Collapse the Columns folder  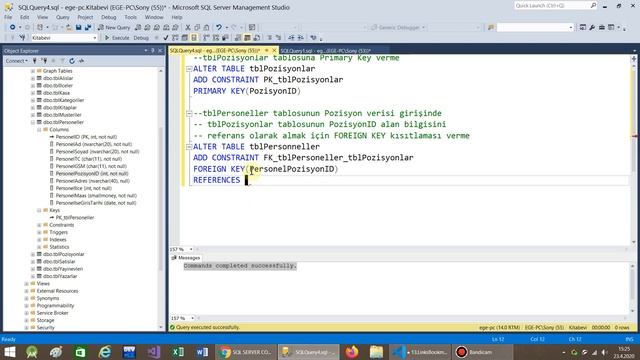[40, 129]
